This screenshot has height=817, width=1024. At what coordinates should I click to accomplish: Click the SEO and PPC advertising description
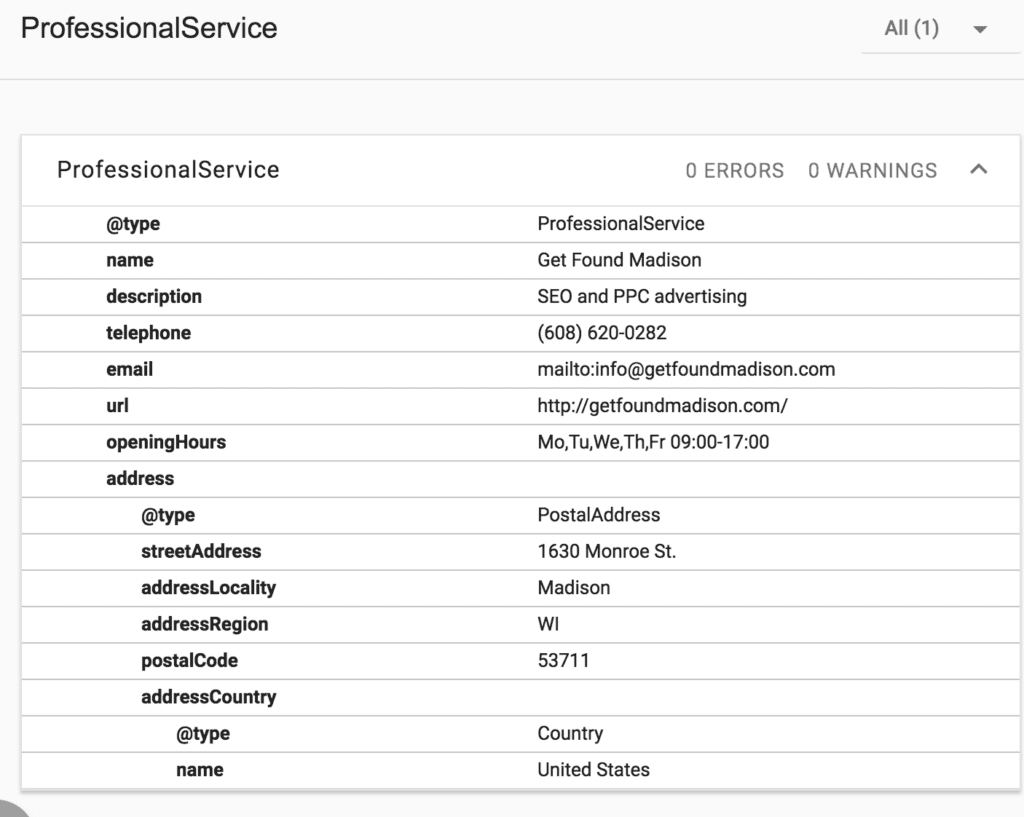(642, 296)
